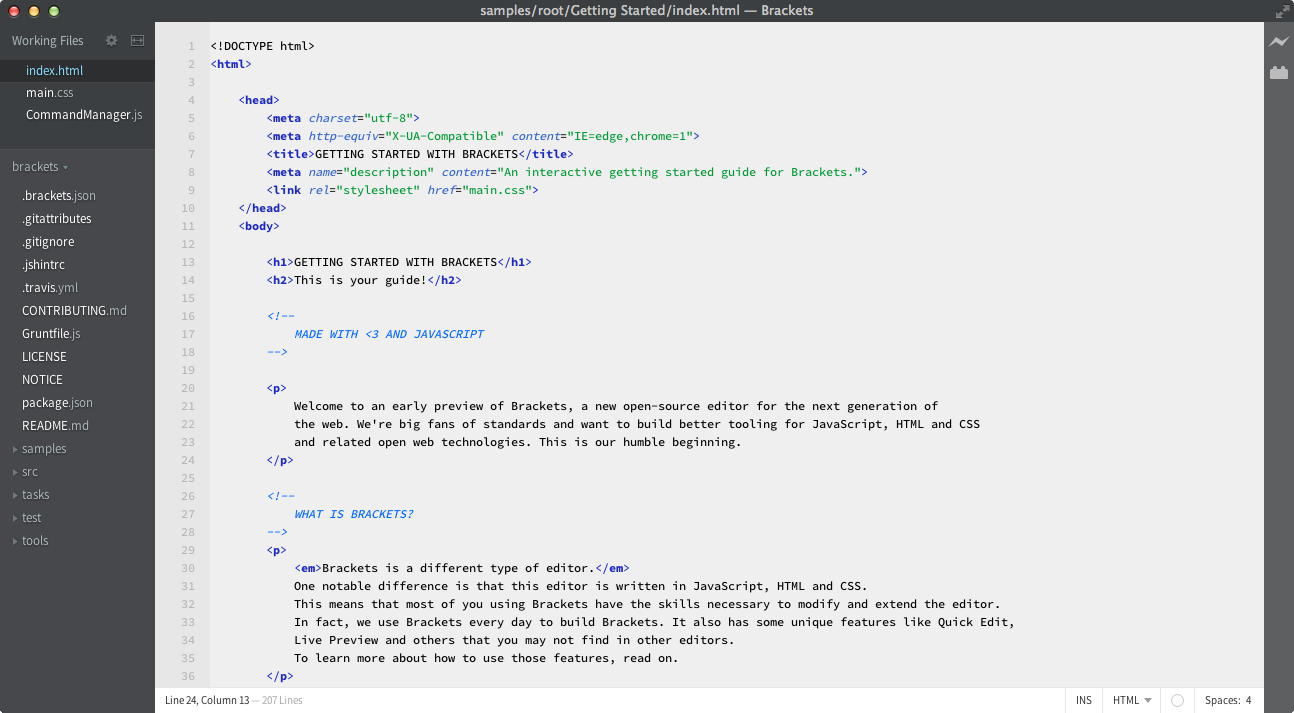Click the linting status circle indicator
Viewport: 1294px width, 713px height.
(1177, 701)
